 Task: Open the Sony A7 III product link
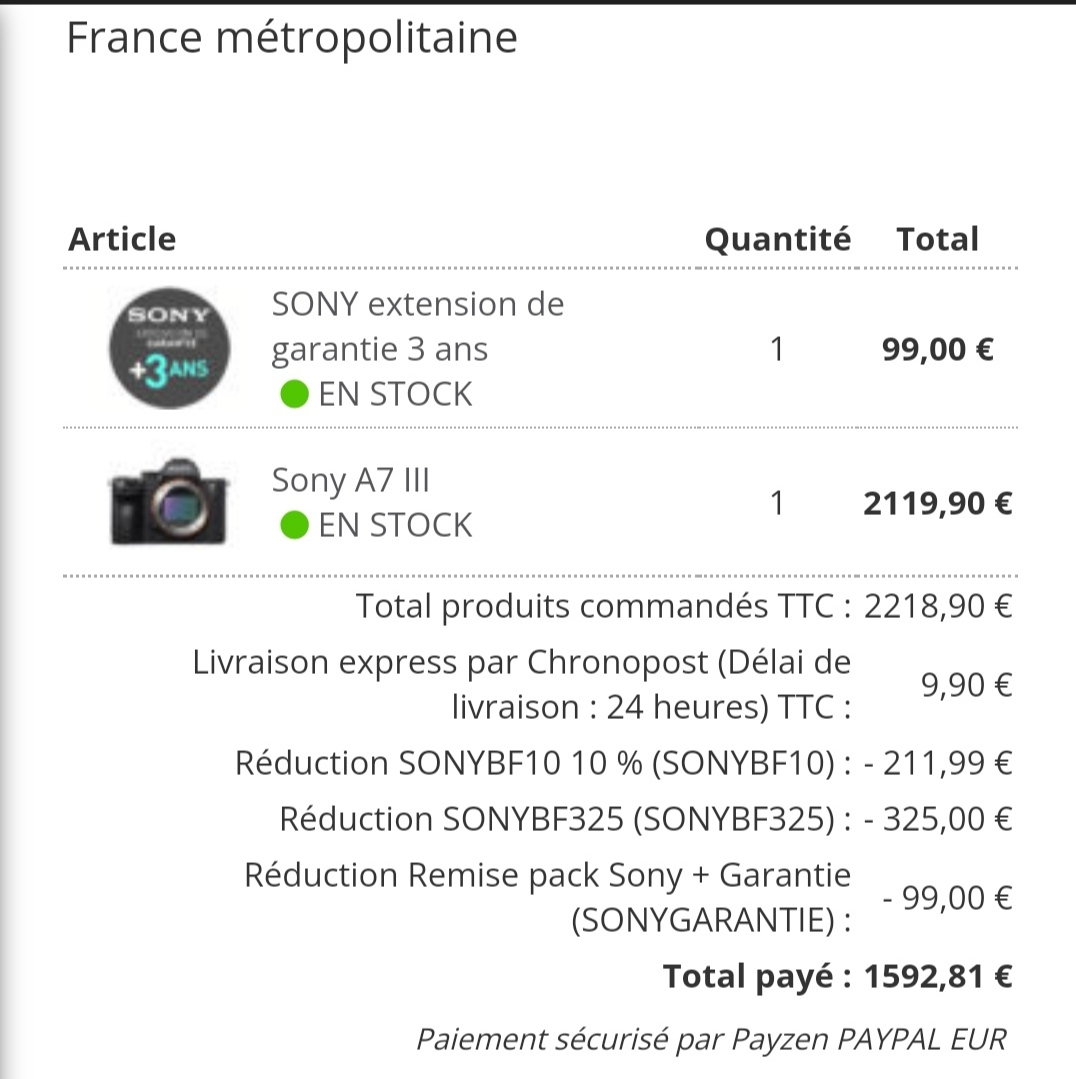point(350,480)
